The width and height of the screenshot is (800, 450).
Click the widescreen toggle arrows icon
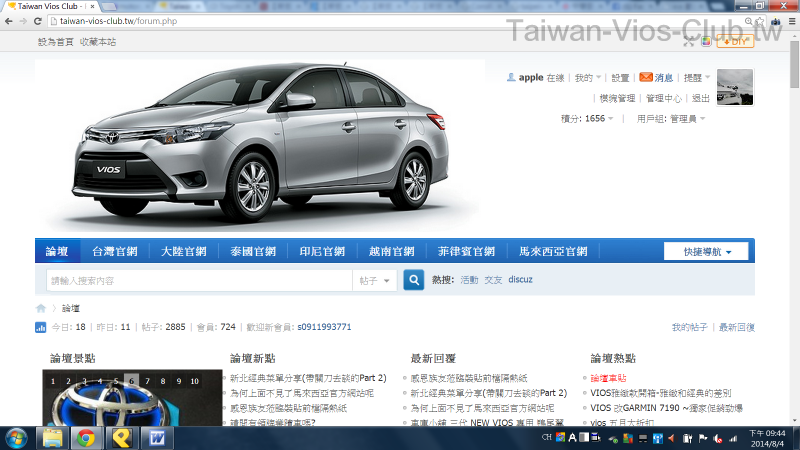coord(689,42)
